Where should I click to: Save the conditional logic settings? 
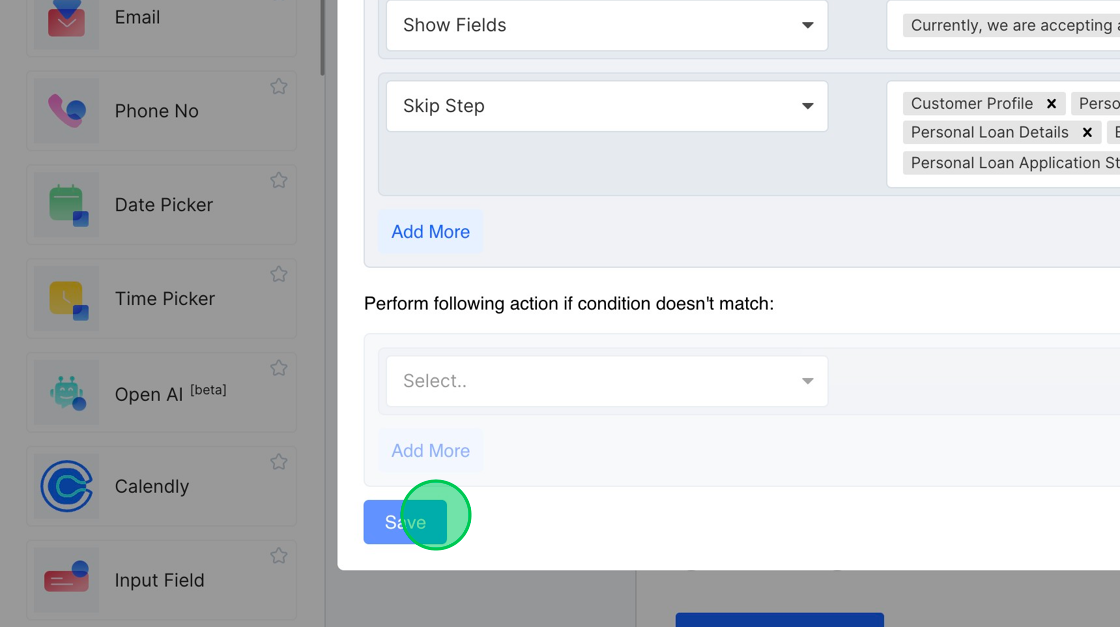click(x=405, y=522)
